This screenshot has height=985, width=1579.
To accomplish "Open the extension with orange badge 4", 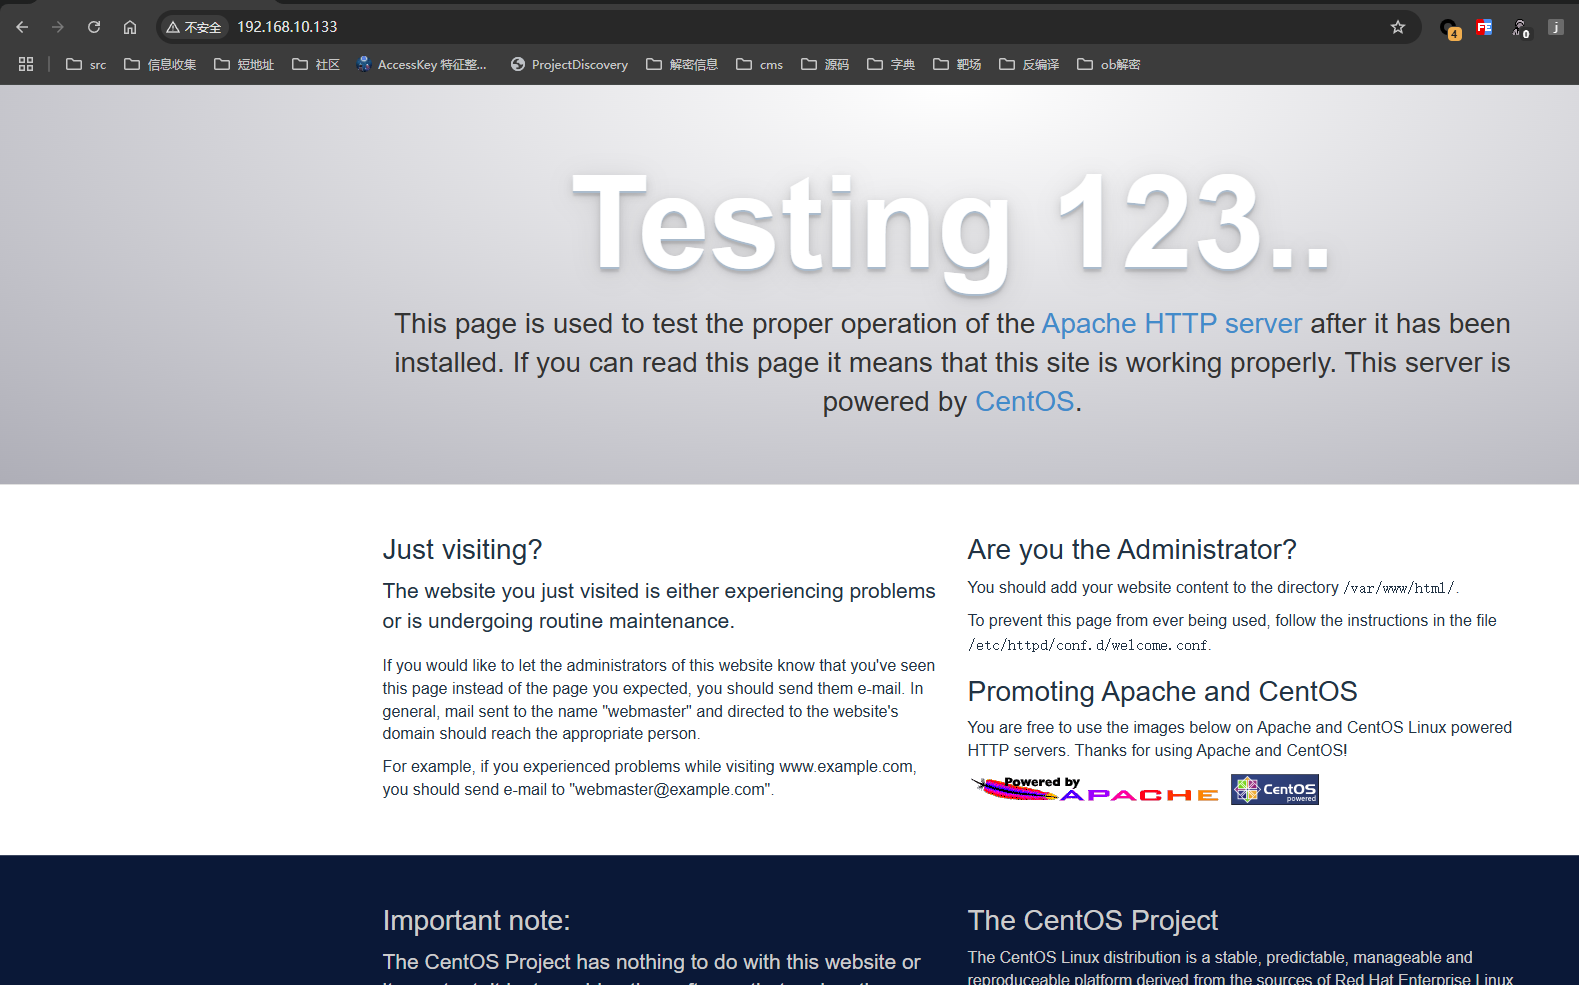I will 1449,28.
